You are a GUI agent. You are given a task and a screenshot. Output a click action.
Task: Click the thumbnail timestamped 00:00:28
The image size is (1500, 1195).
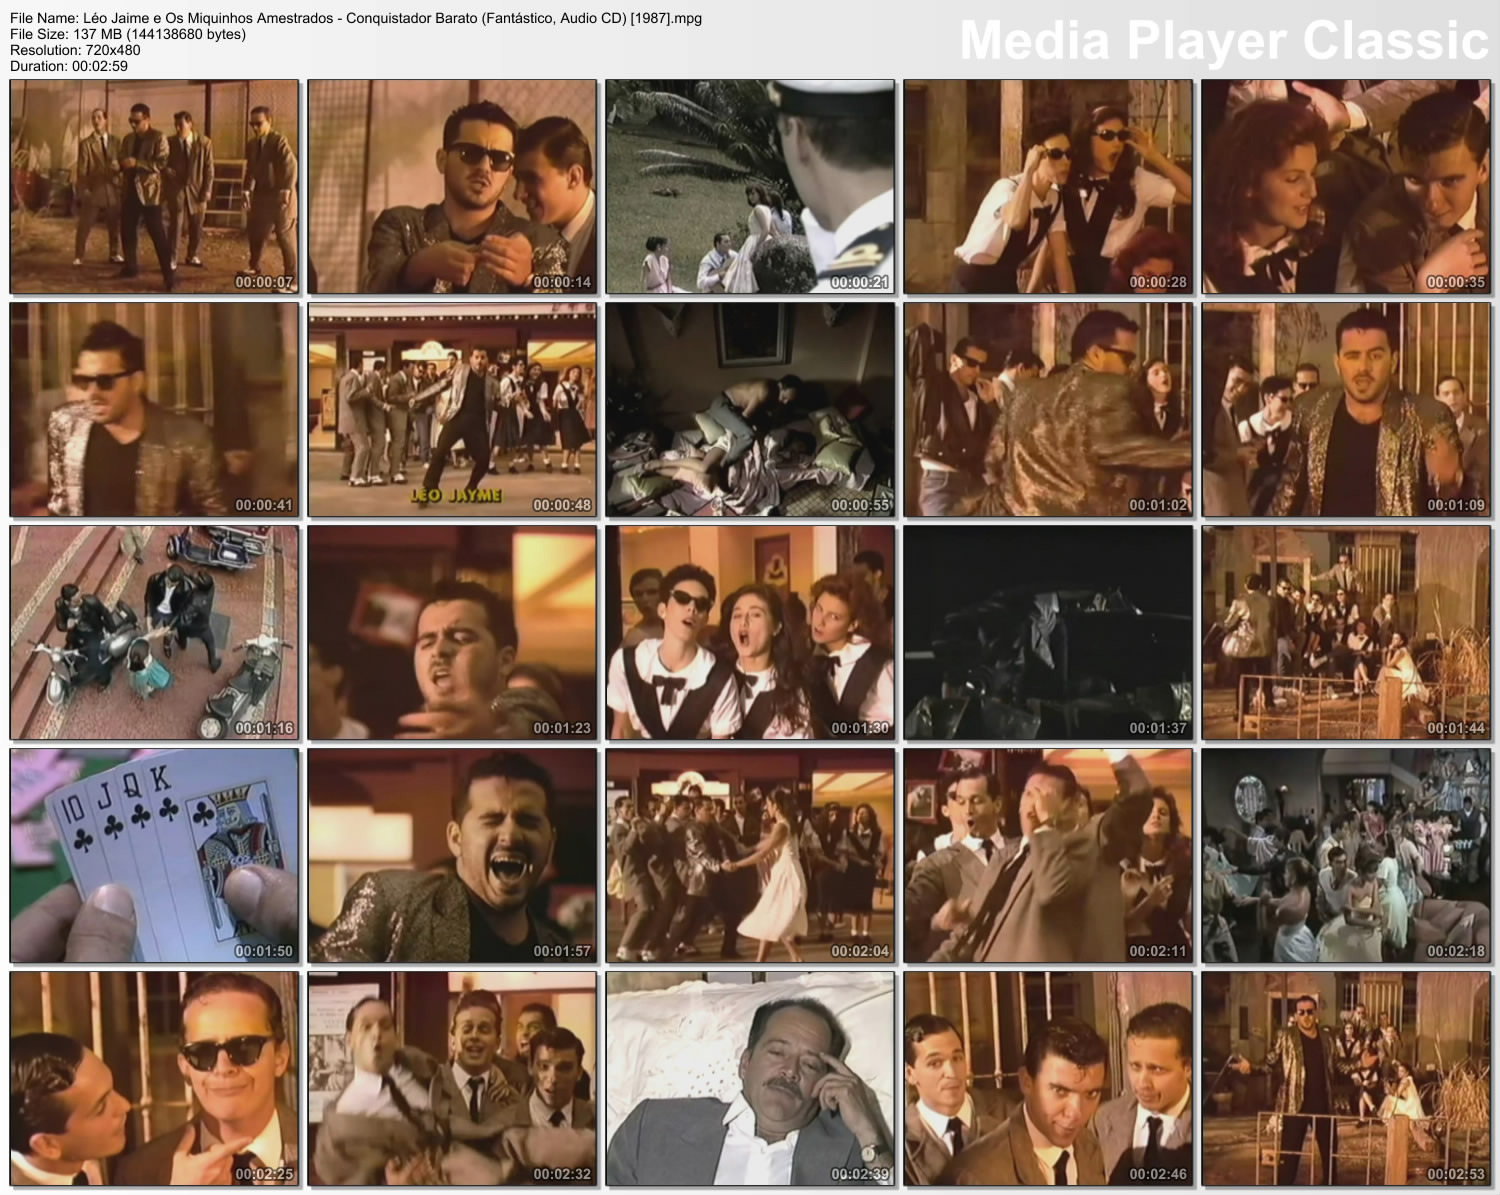(x=1048, y=187)
